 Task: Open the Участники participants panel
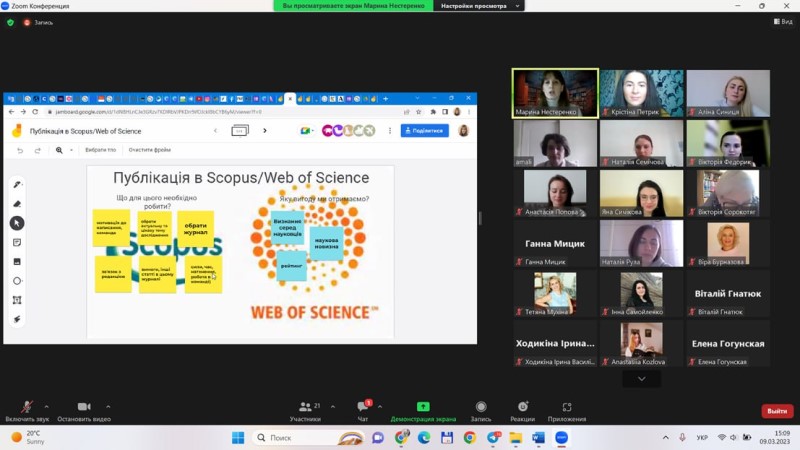tap(305, 411)
